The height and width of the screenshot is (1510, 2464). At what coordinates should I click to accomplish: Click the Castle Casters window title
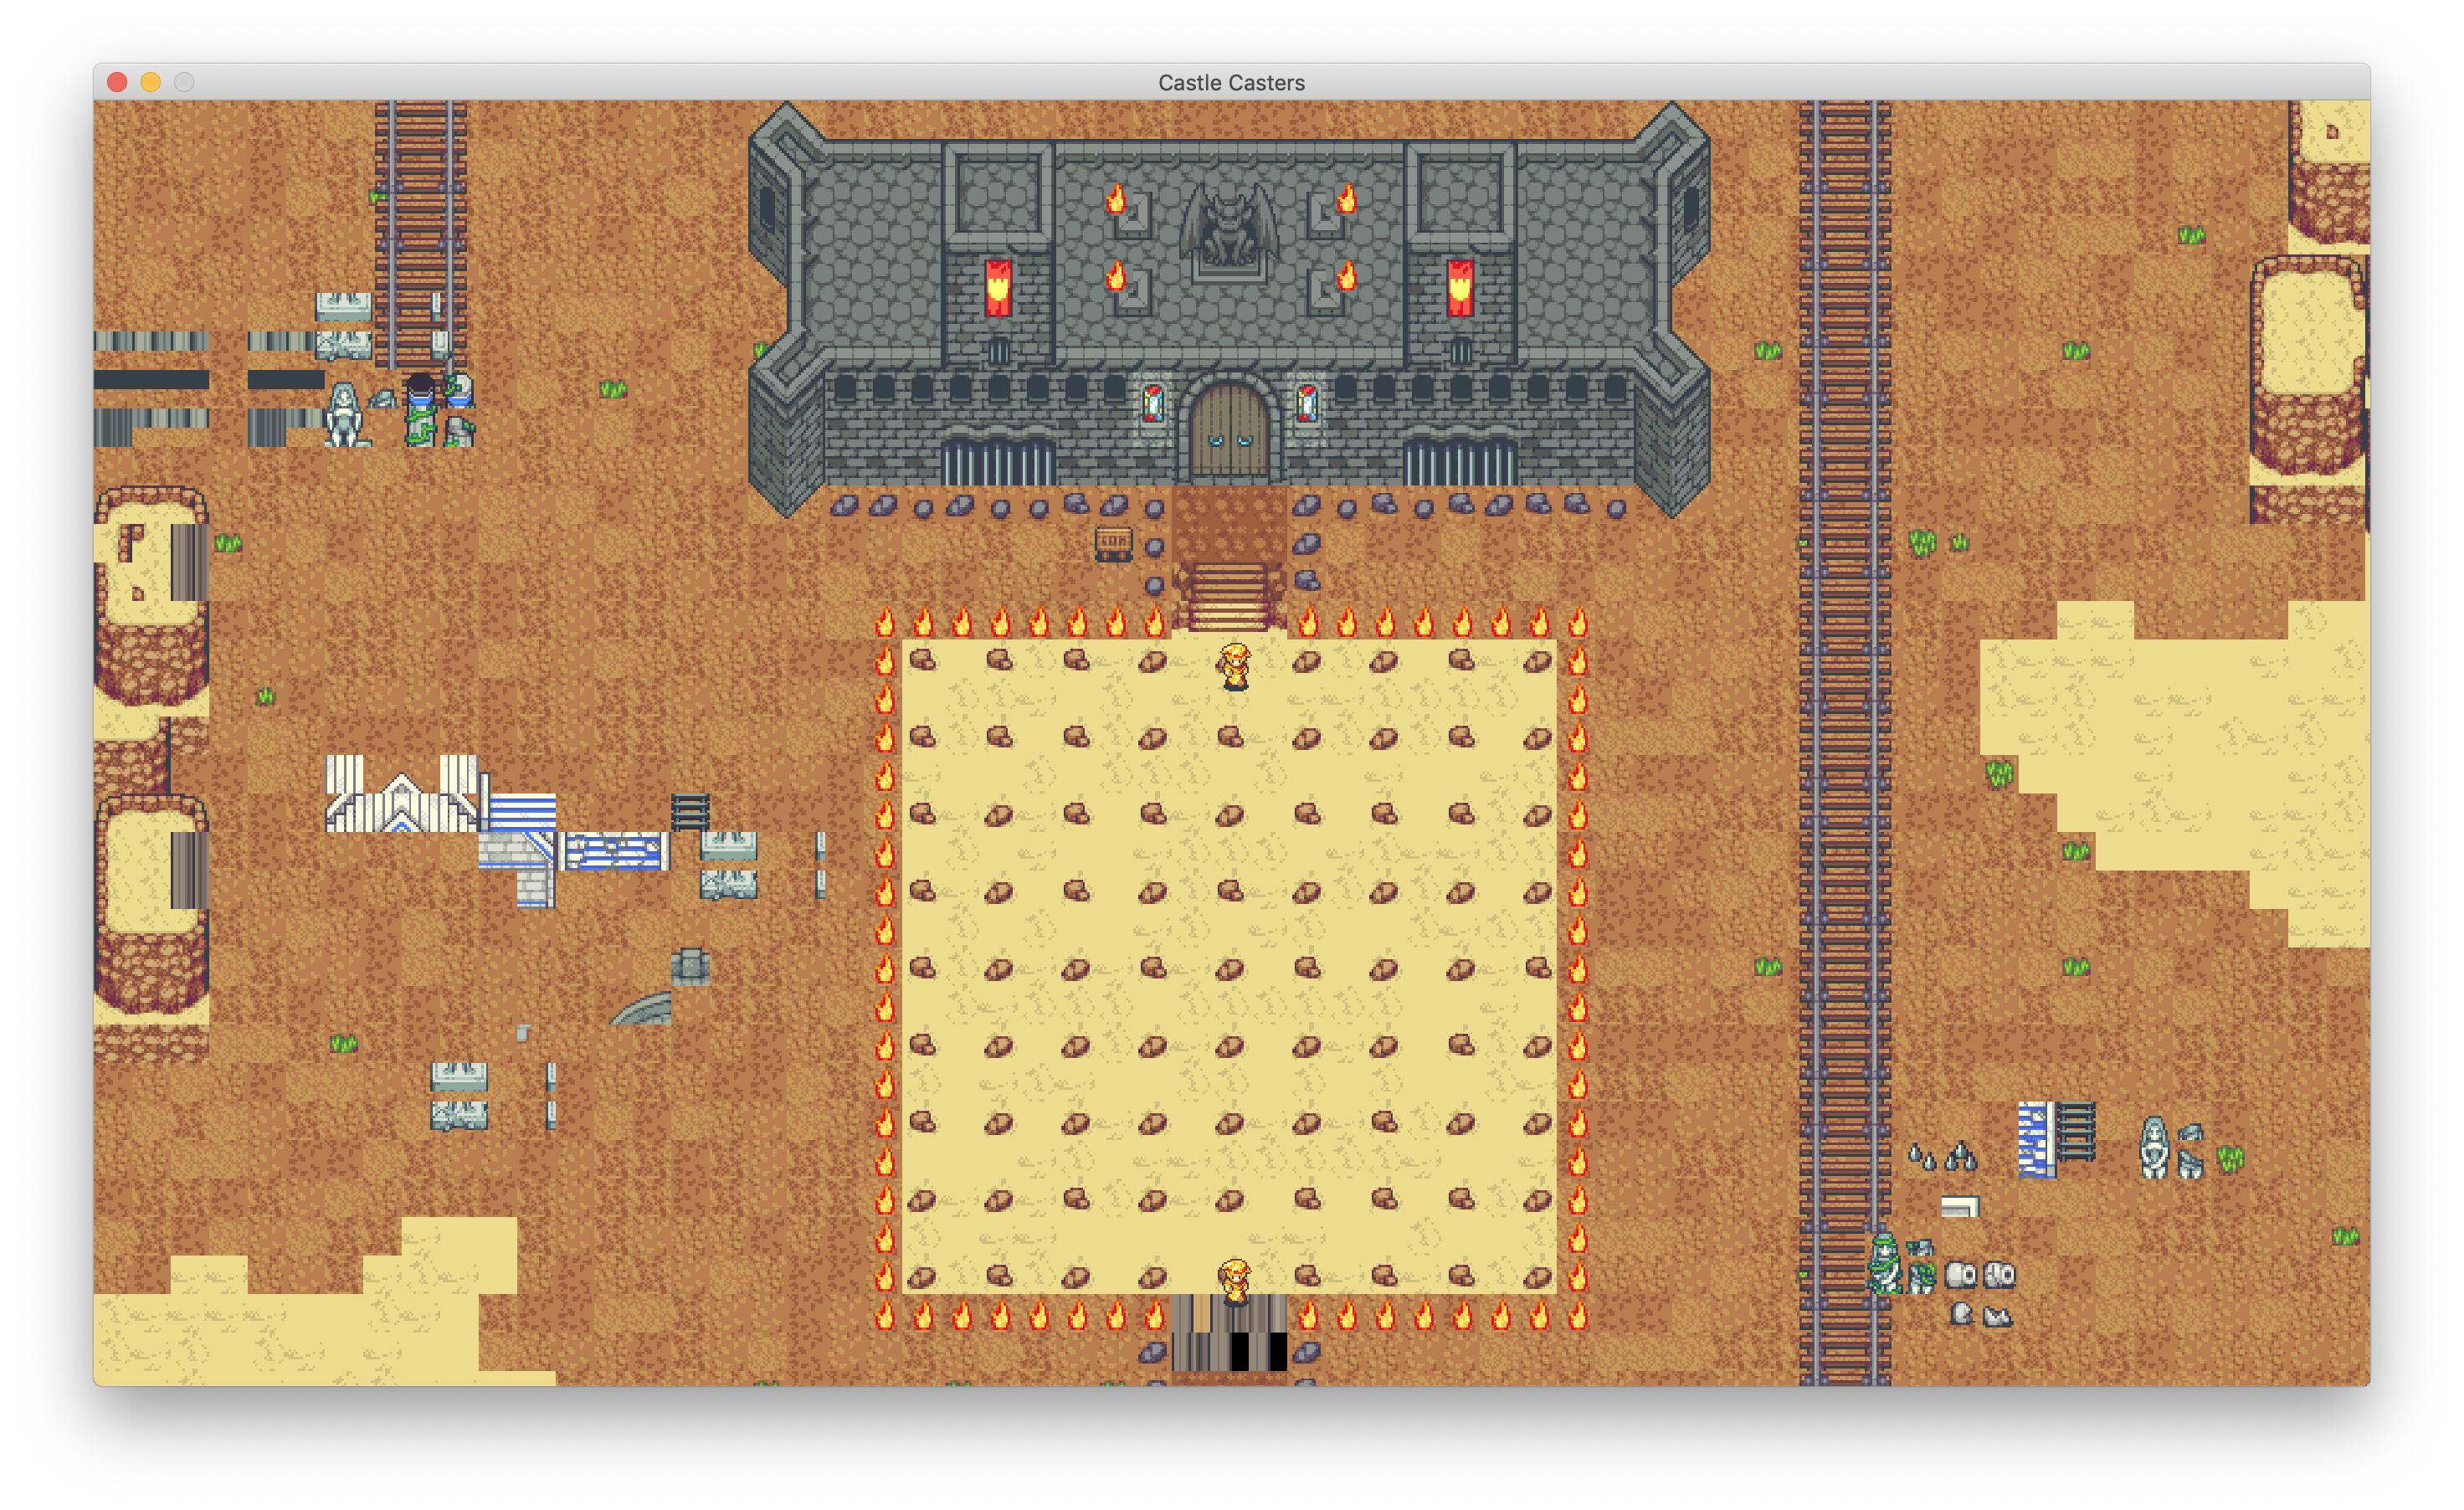(1231, 83)
